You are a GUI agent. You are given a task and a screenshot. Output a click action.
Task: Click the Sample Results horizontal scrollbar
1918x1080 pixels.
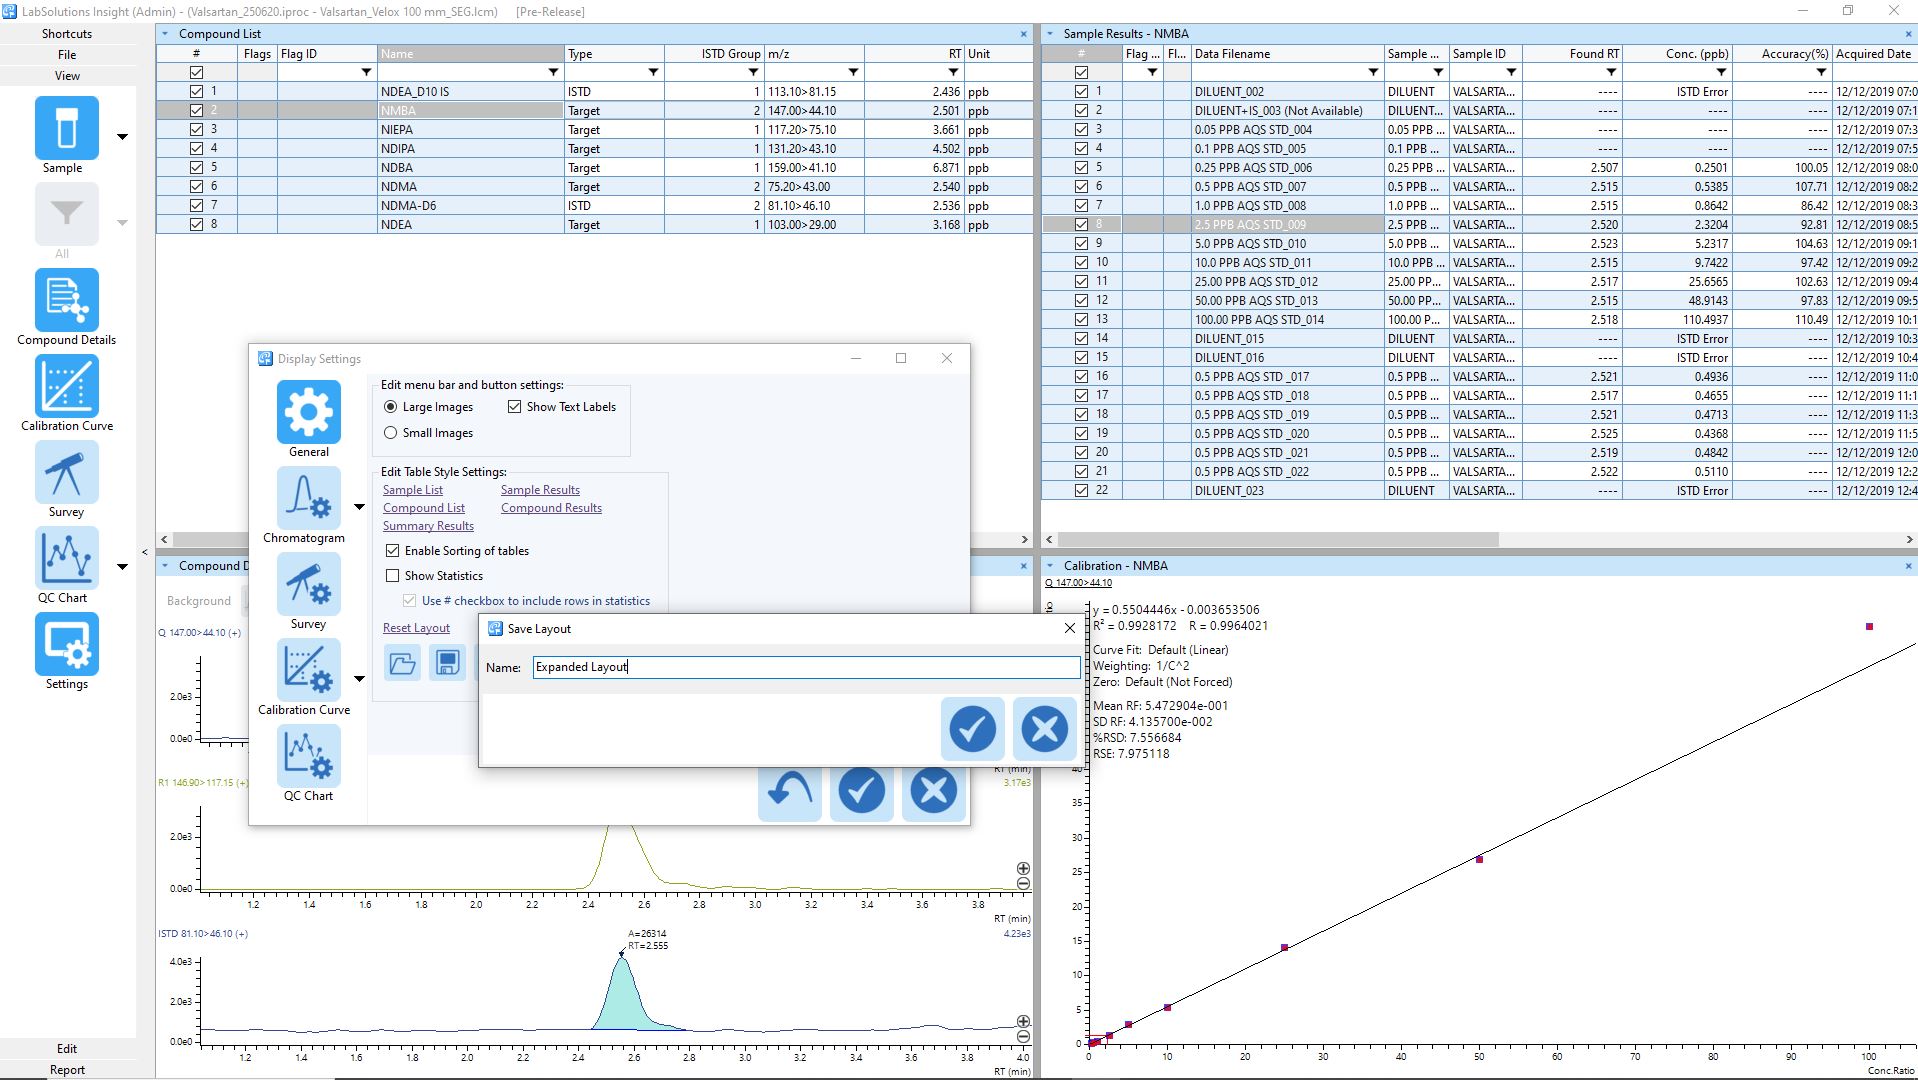point(1278,539)
